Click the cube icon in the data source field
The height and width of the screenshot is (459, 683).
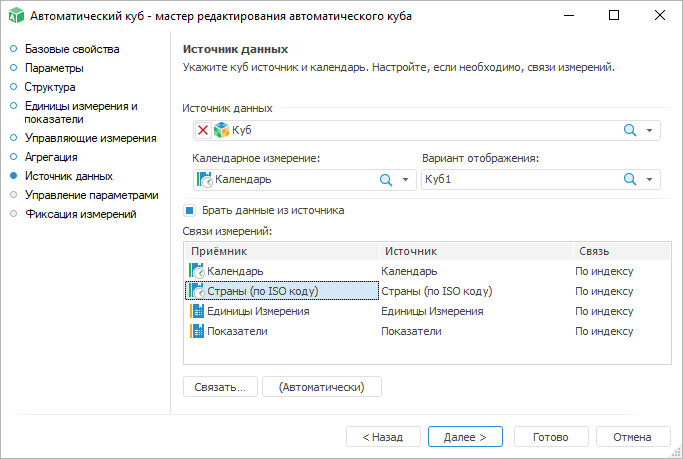(220, 130)
